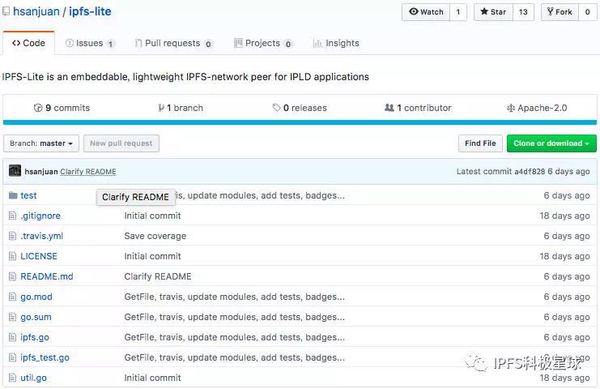Open commit hash a4df828
Image resolution: width=600 pixels, height=389 pixels.
530,171
